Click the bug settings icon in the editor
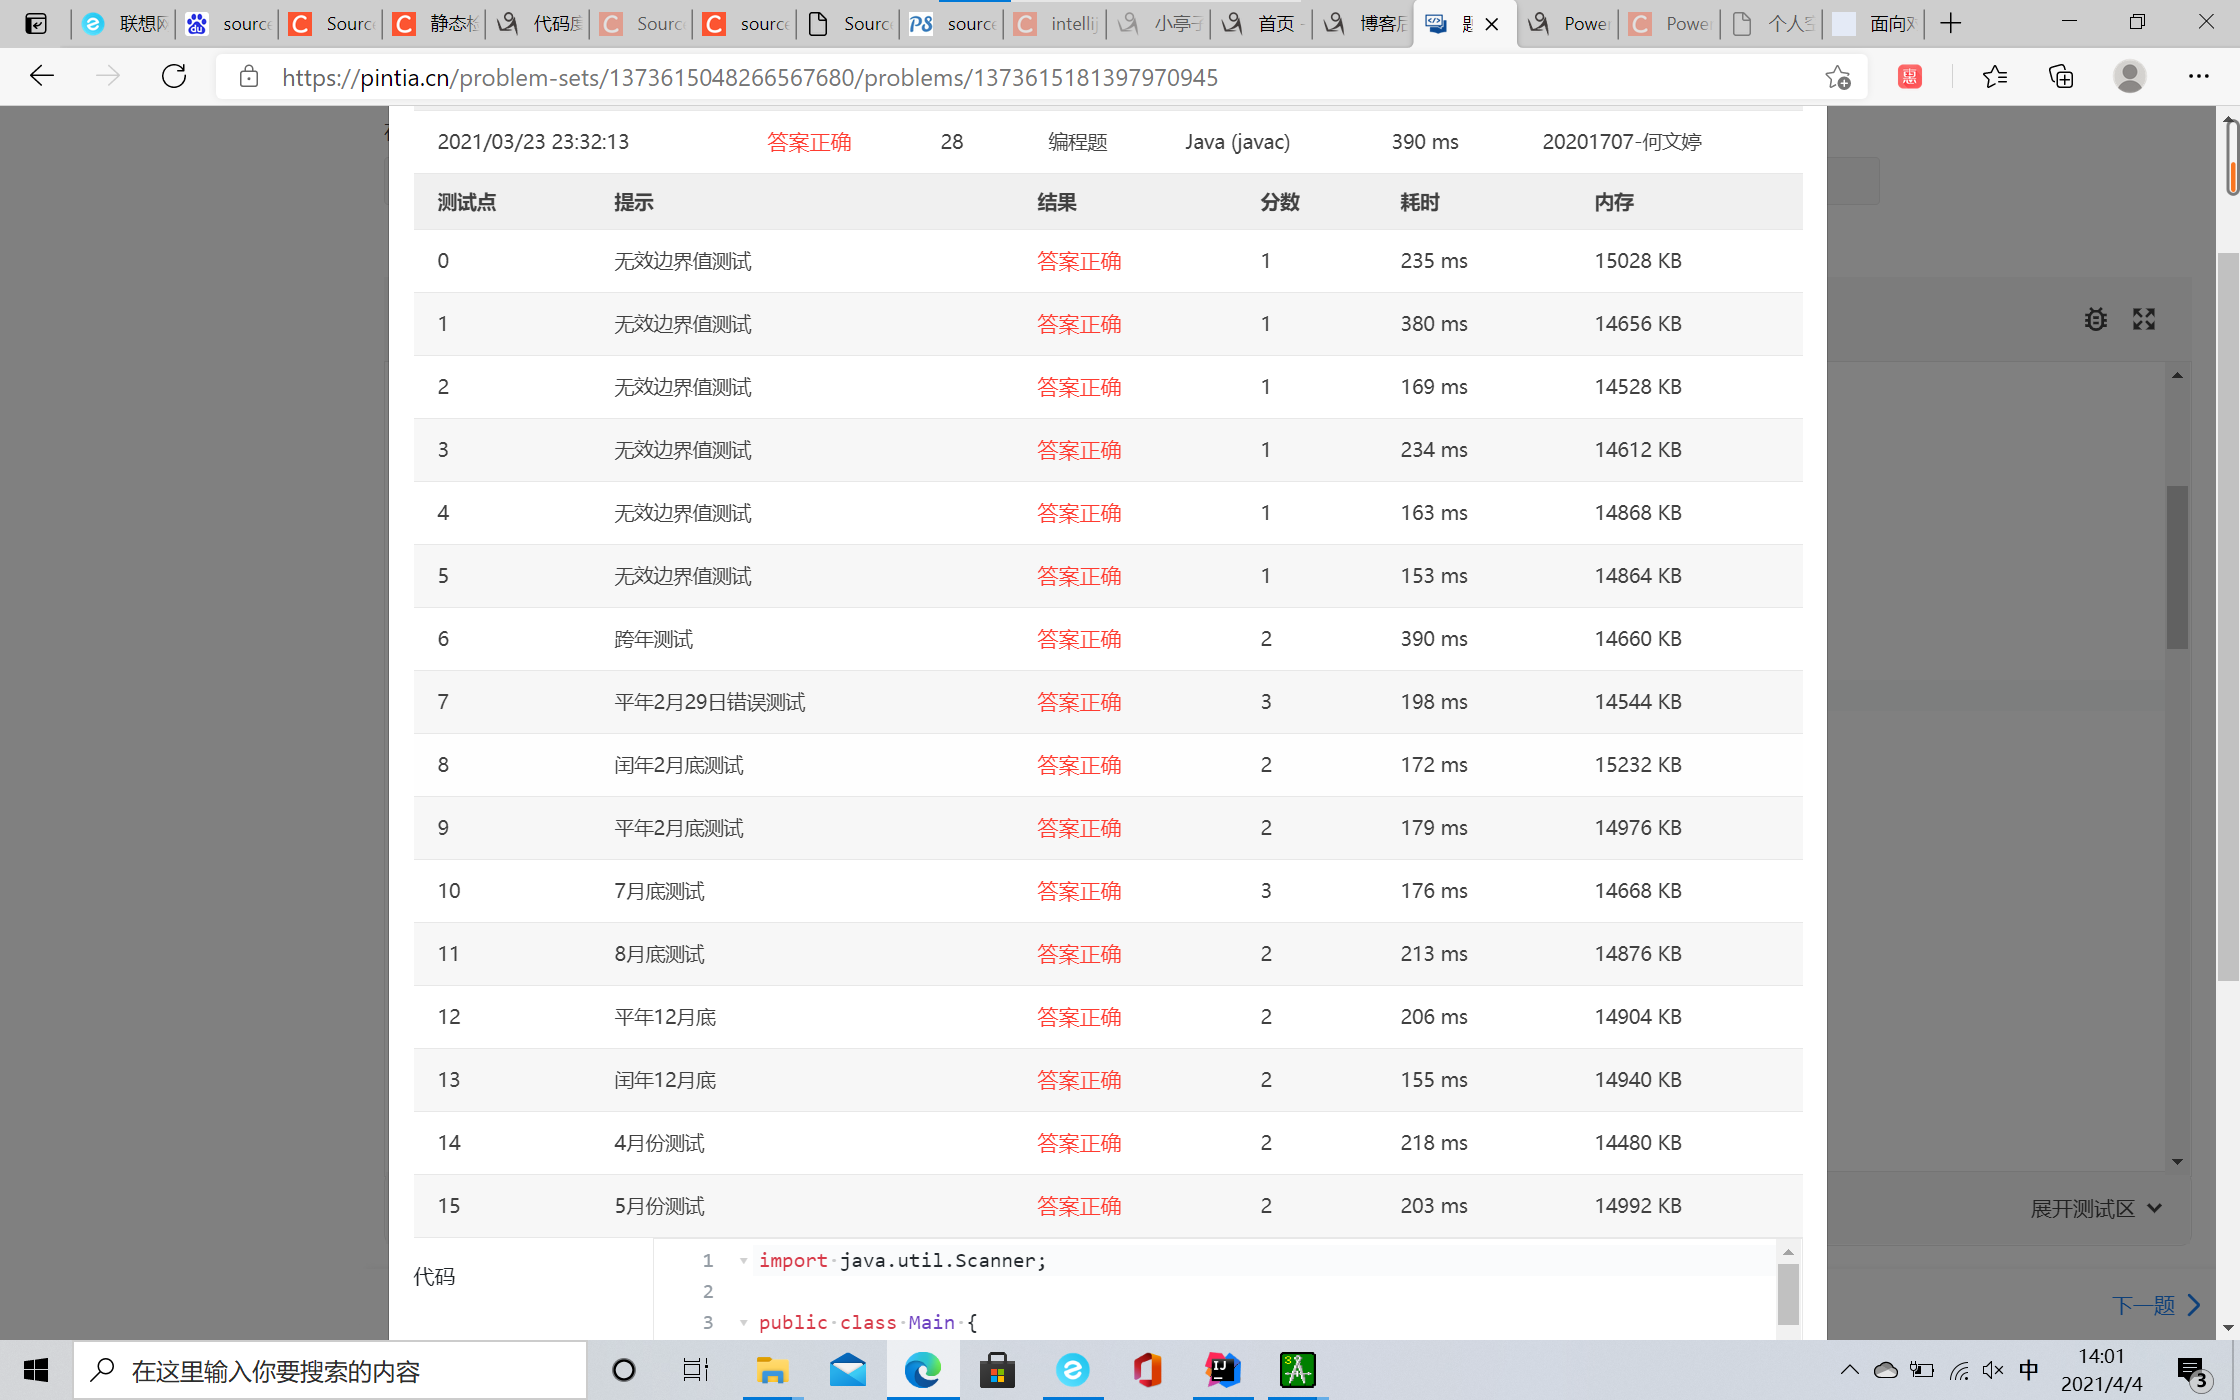The width and height of the screenshot is (2240, 1400). pyautogui.click(x=2095, y=319)
